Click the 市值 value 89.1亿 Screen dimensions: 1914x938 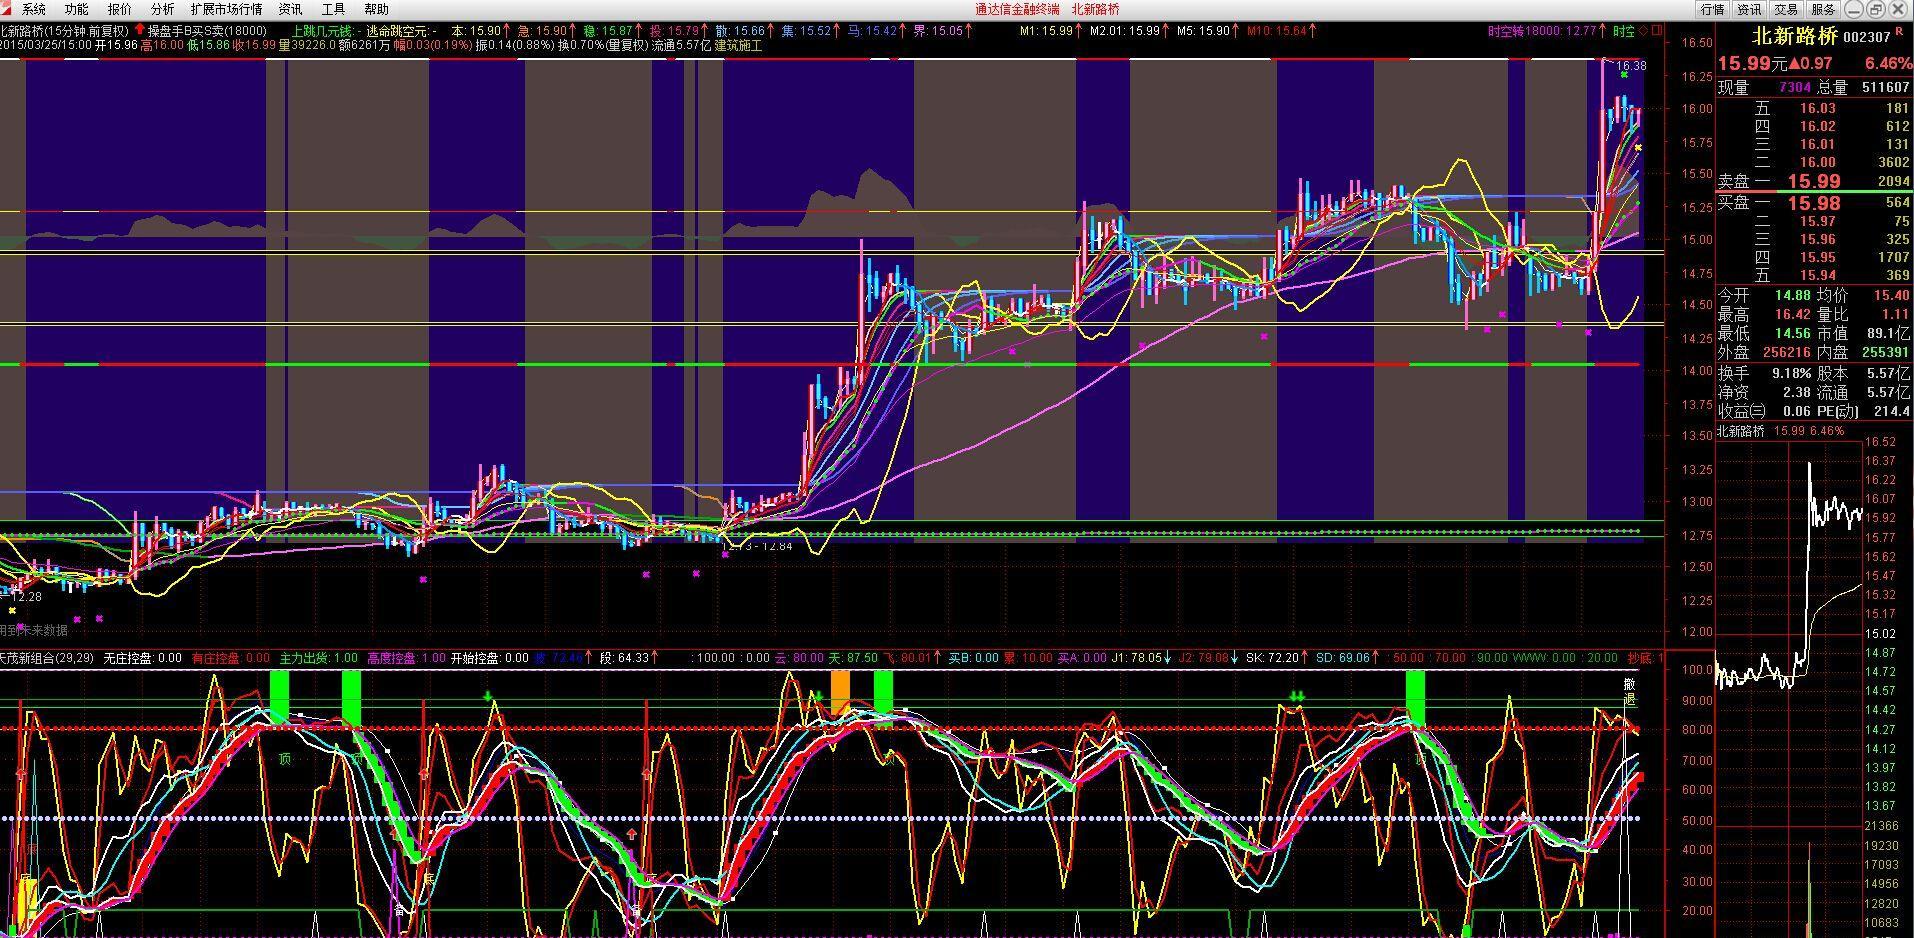coord(1889,334)
